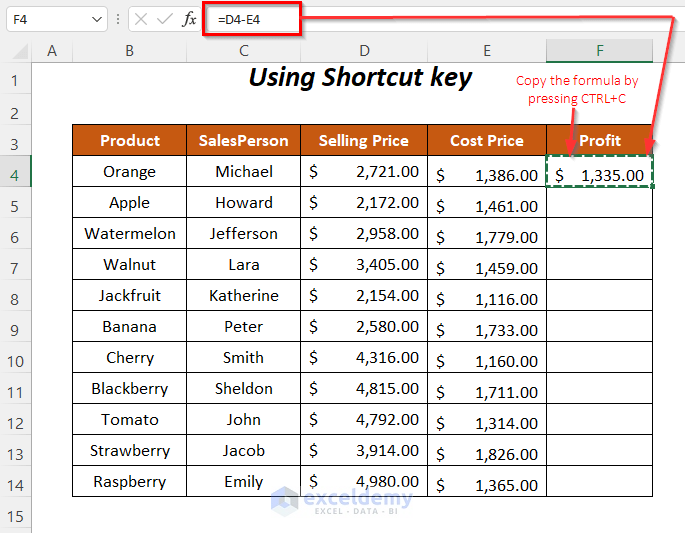685x533 pixels.
Task: Click the Cancel X icon in formula bar
Action: pyautogui.click(x=141, y=19)
